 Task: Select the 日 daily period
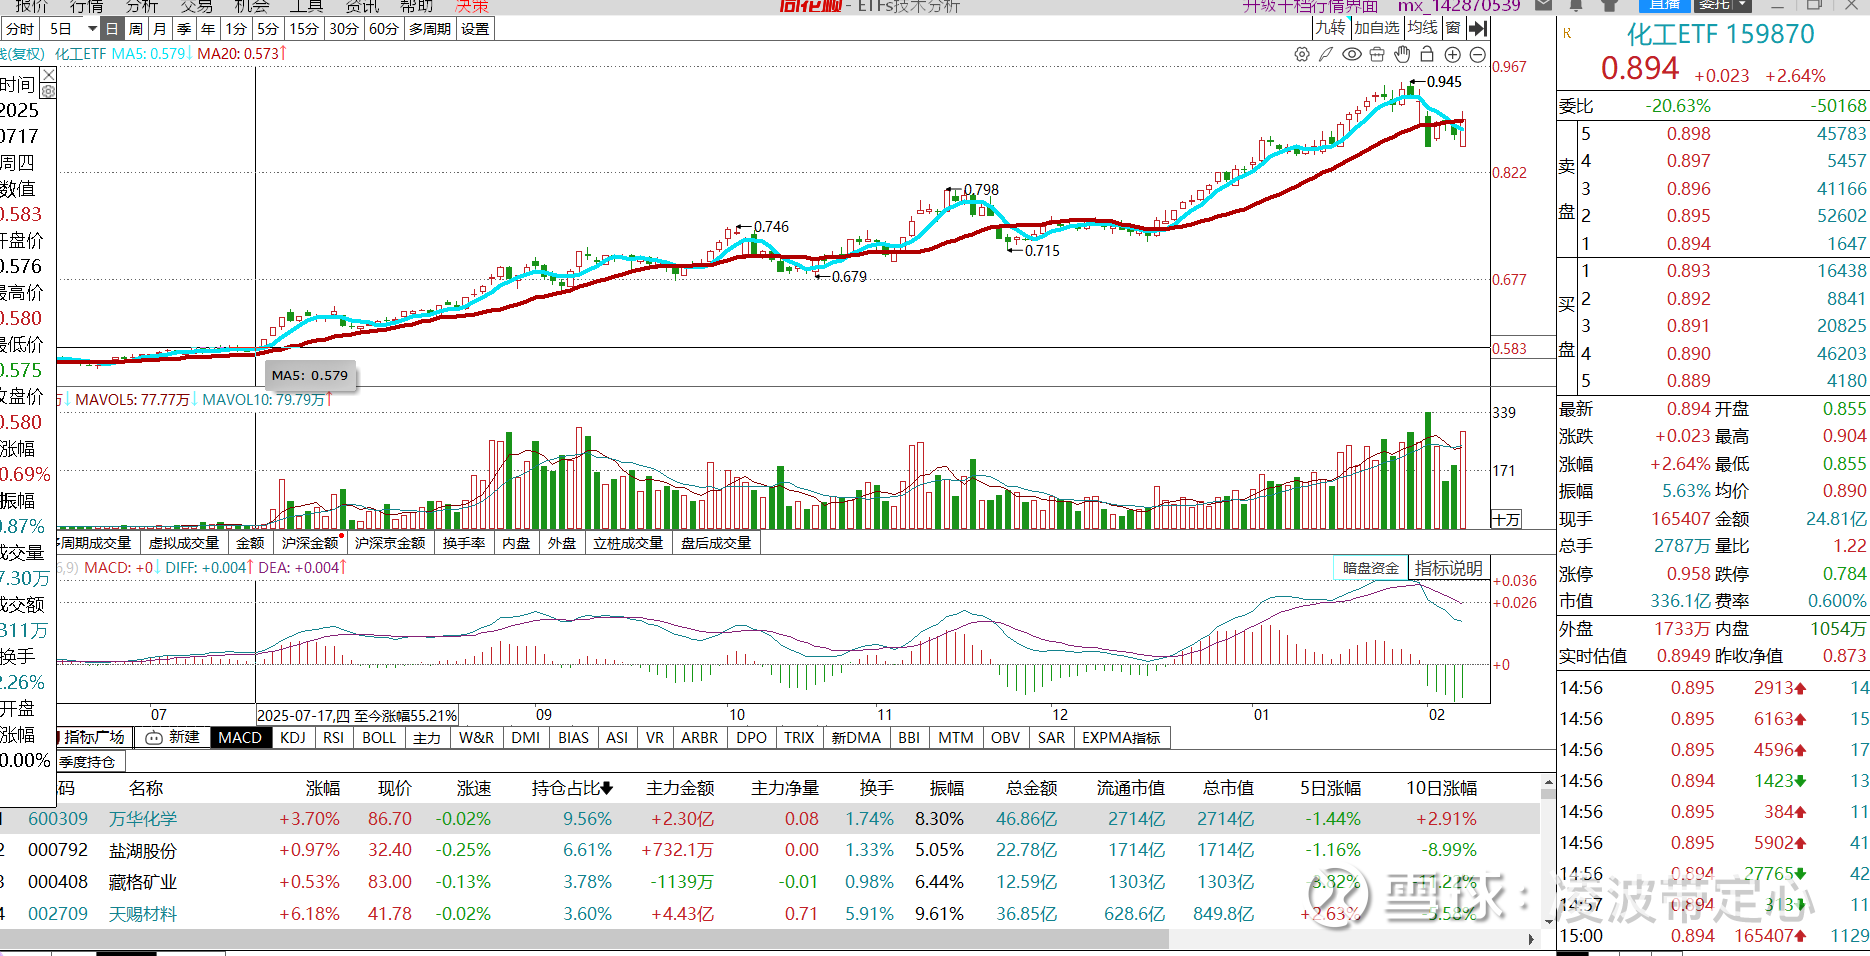(x=112, y=29)
